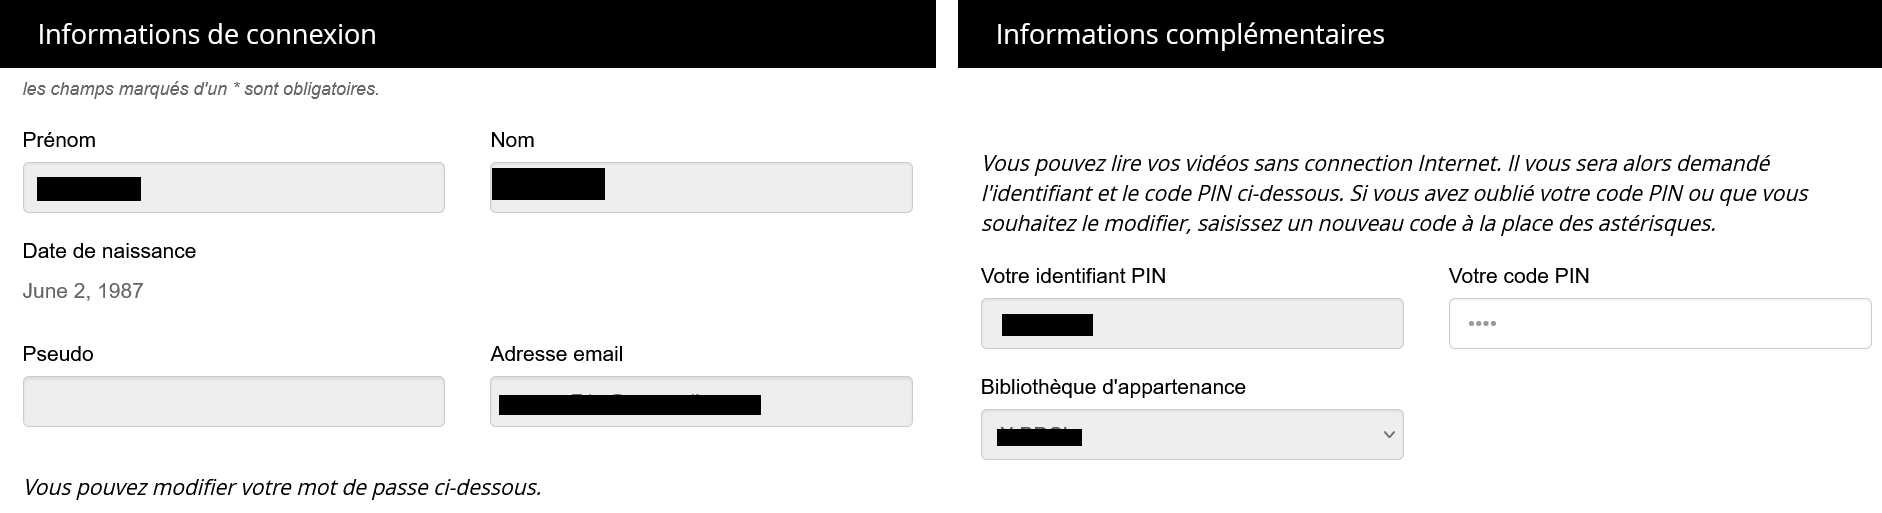
Task: Click the Adresse email label
Action: [556, 354]
